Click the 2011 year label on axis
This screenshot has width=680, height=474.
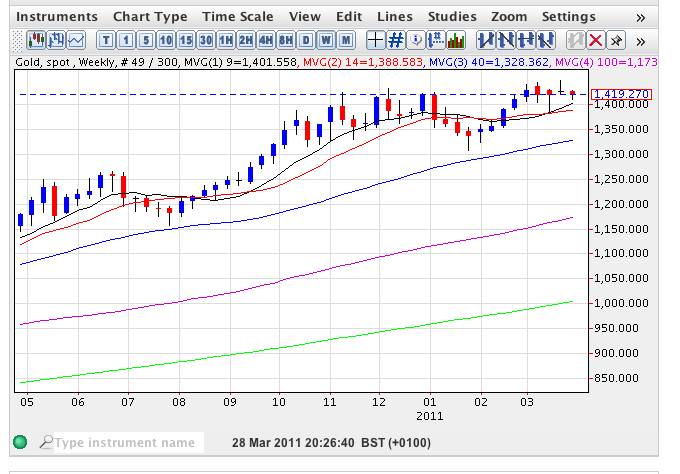430,416
